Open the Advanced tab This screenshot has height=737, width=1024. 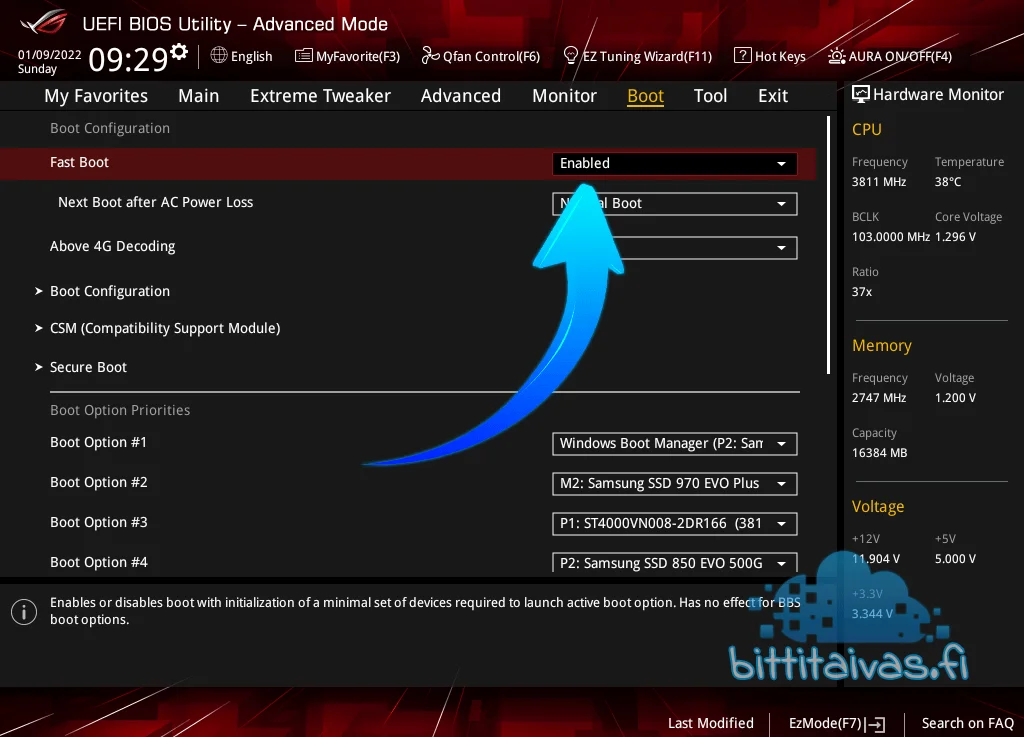[x=460, y=96]
